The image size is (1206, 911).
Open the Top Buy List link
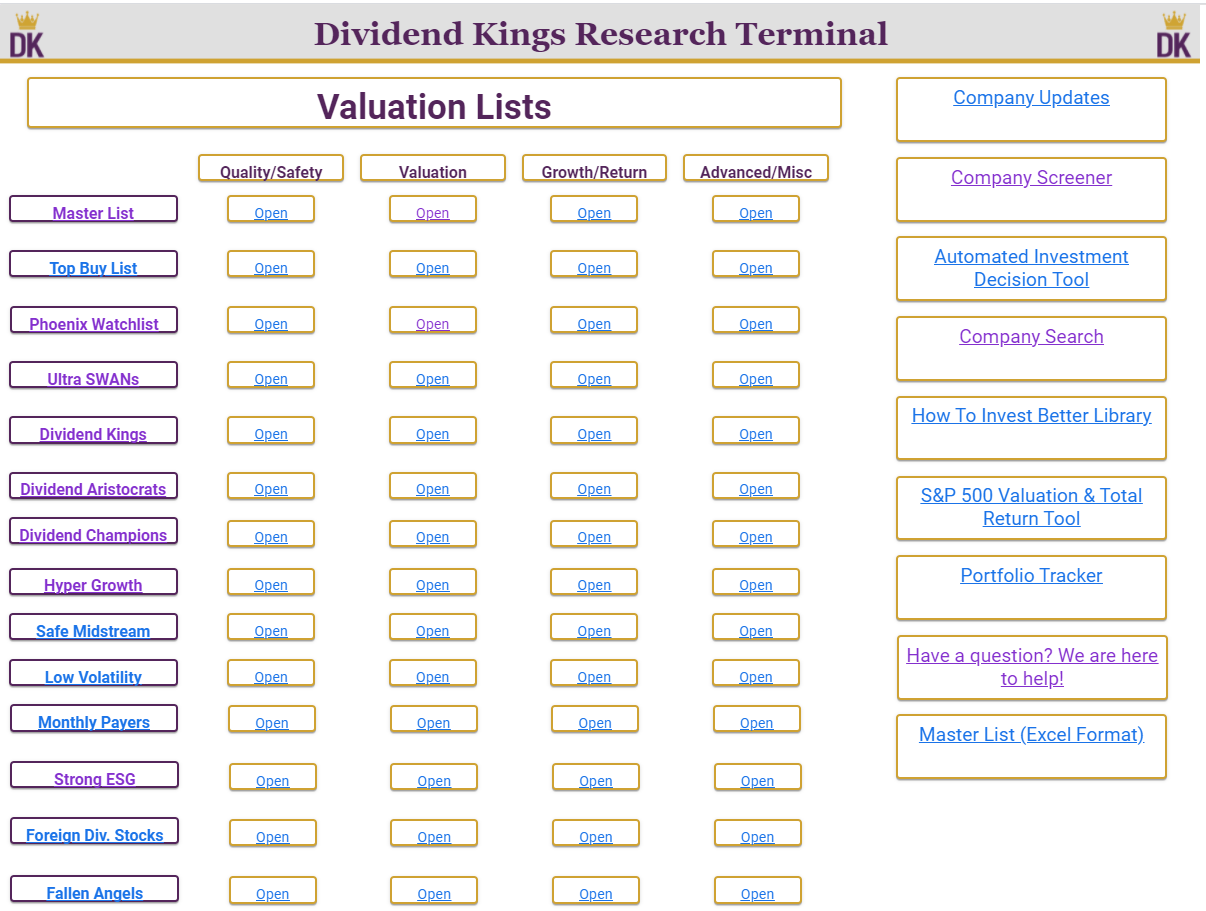(93, 268)
